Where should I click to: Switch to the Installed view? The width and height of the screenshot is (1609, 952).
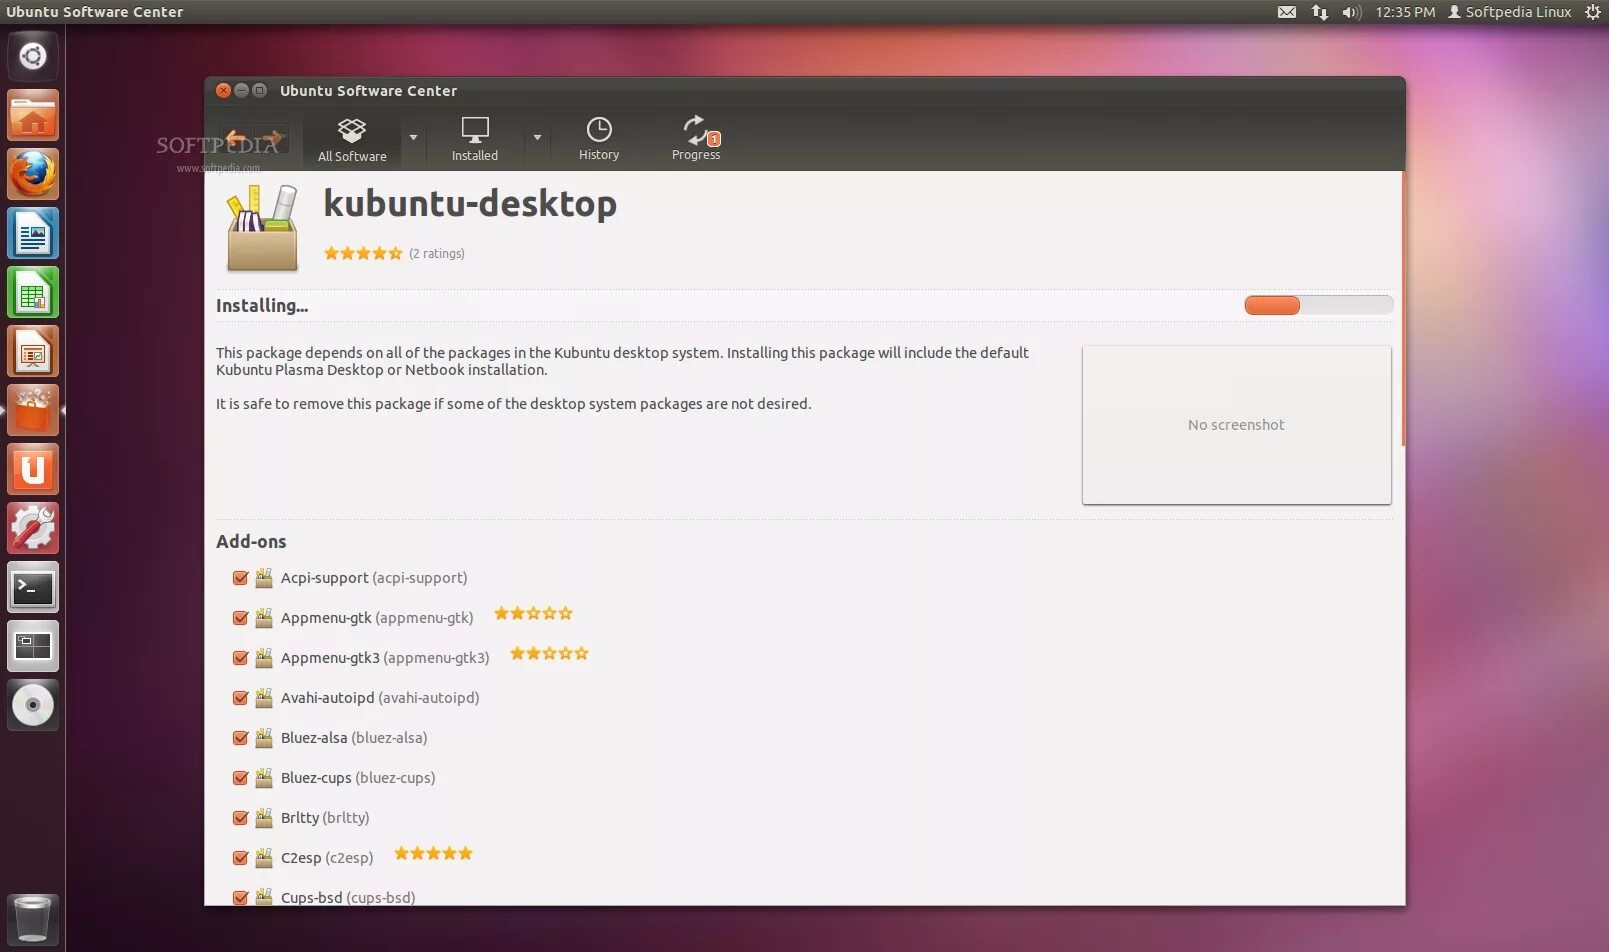(474, 139)
